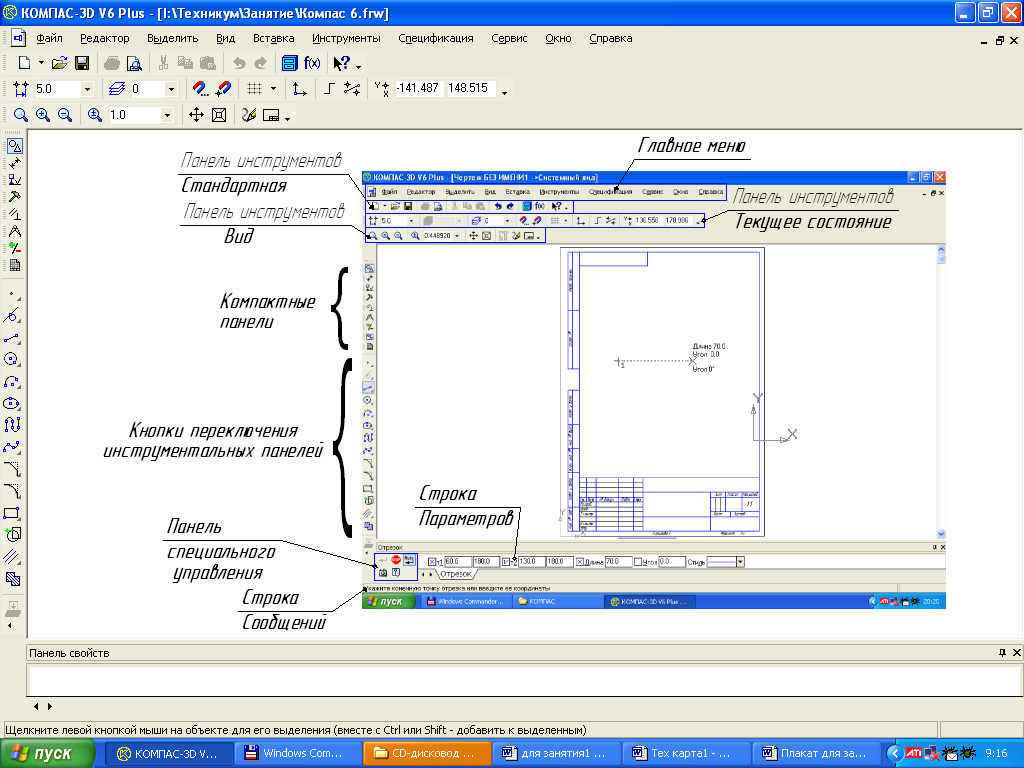The width and height of the screenshot is (1024, 768).
Task: Switch to Плакат для за... Word document
Action: pos(814,754)
